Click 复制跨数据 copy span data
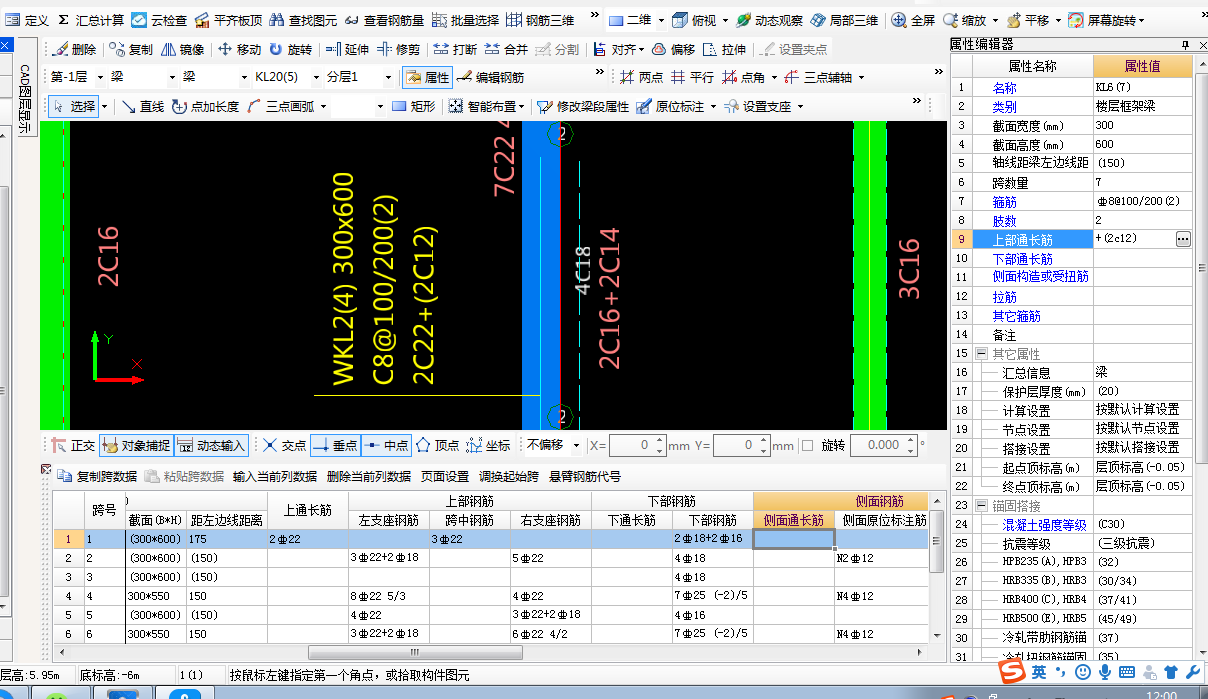Viewport: 1208px width, 699px height. click(x=98, y=476)
